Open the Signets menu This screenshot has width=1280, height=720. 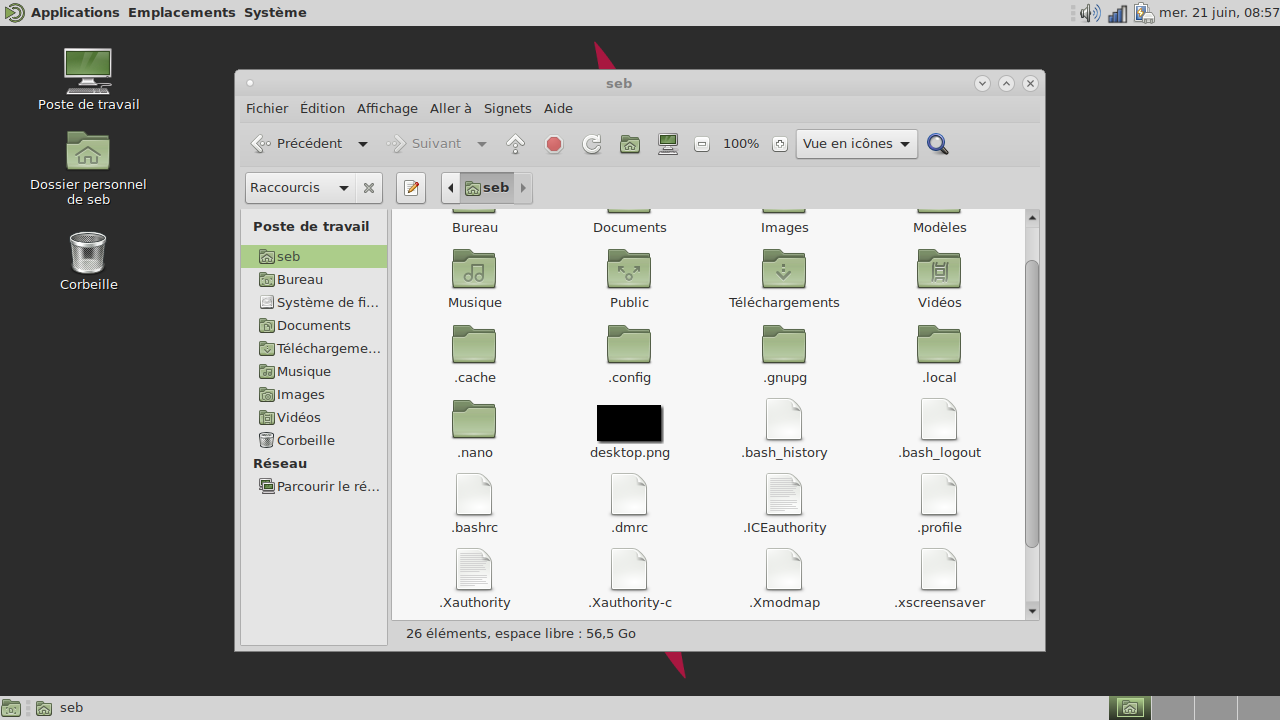point(507,108)
